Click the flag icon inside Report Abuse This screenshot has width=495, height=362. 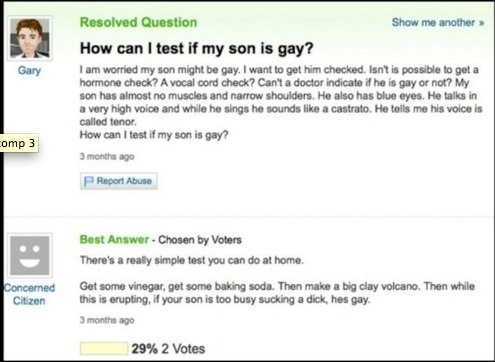tap(88, 181)
